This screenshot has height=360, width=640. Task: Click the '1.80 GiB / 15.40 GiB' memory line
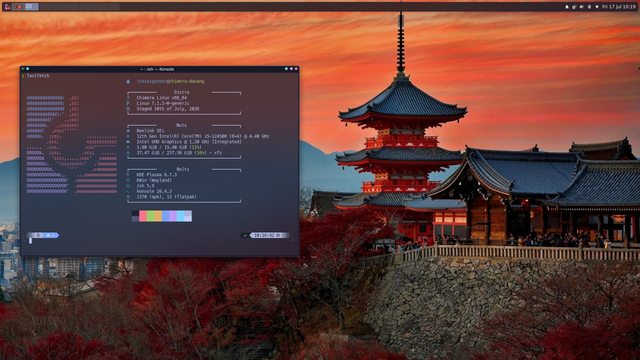tap(169, 147)
